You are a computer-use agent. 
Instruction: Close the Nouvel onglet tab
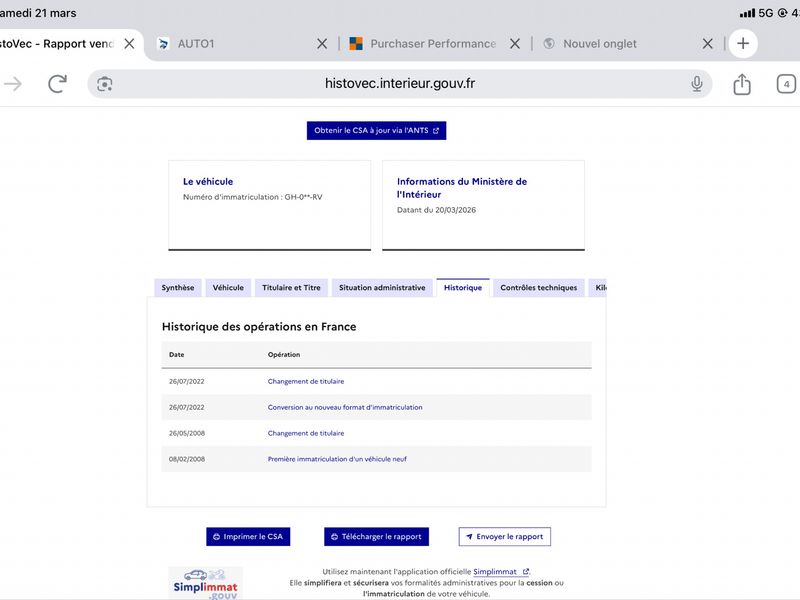pos(708,44)
